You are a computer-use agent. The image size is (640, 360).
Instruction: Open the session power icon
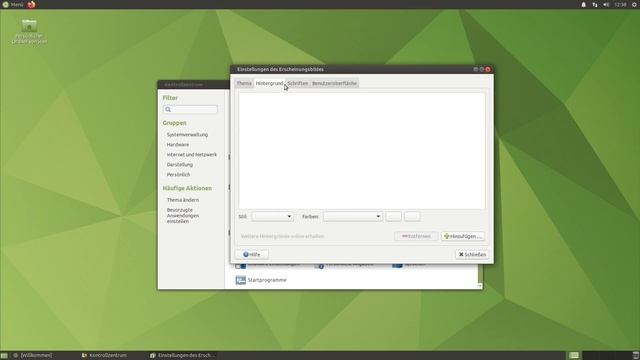635,4
